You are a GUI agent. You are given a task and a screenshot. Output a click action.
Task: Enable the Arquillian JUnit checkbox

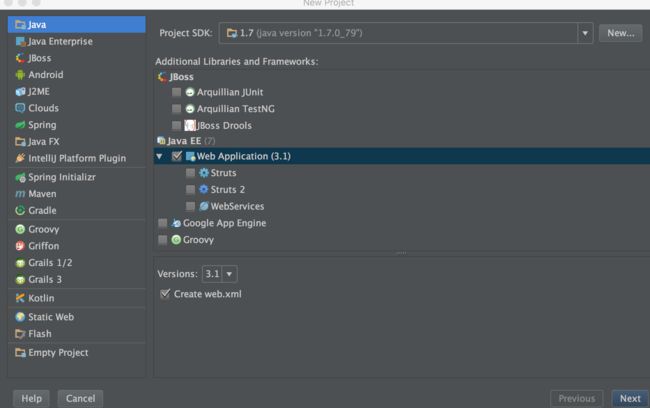[177, 92]
